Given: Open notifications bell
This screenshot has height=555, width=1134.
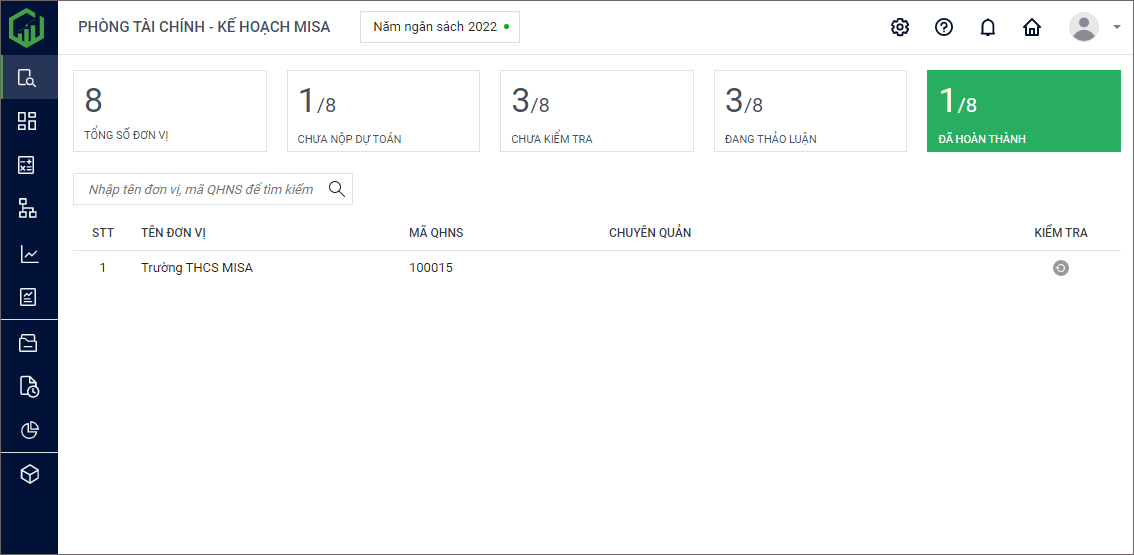Looking at the screenshot, I should 987,27.
